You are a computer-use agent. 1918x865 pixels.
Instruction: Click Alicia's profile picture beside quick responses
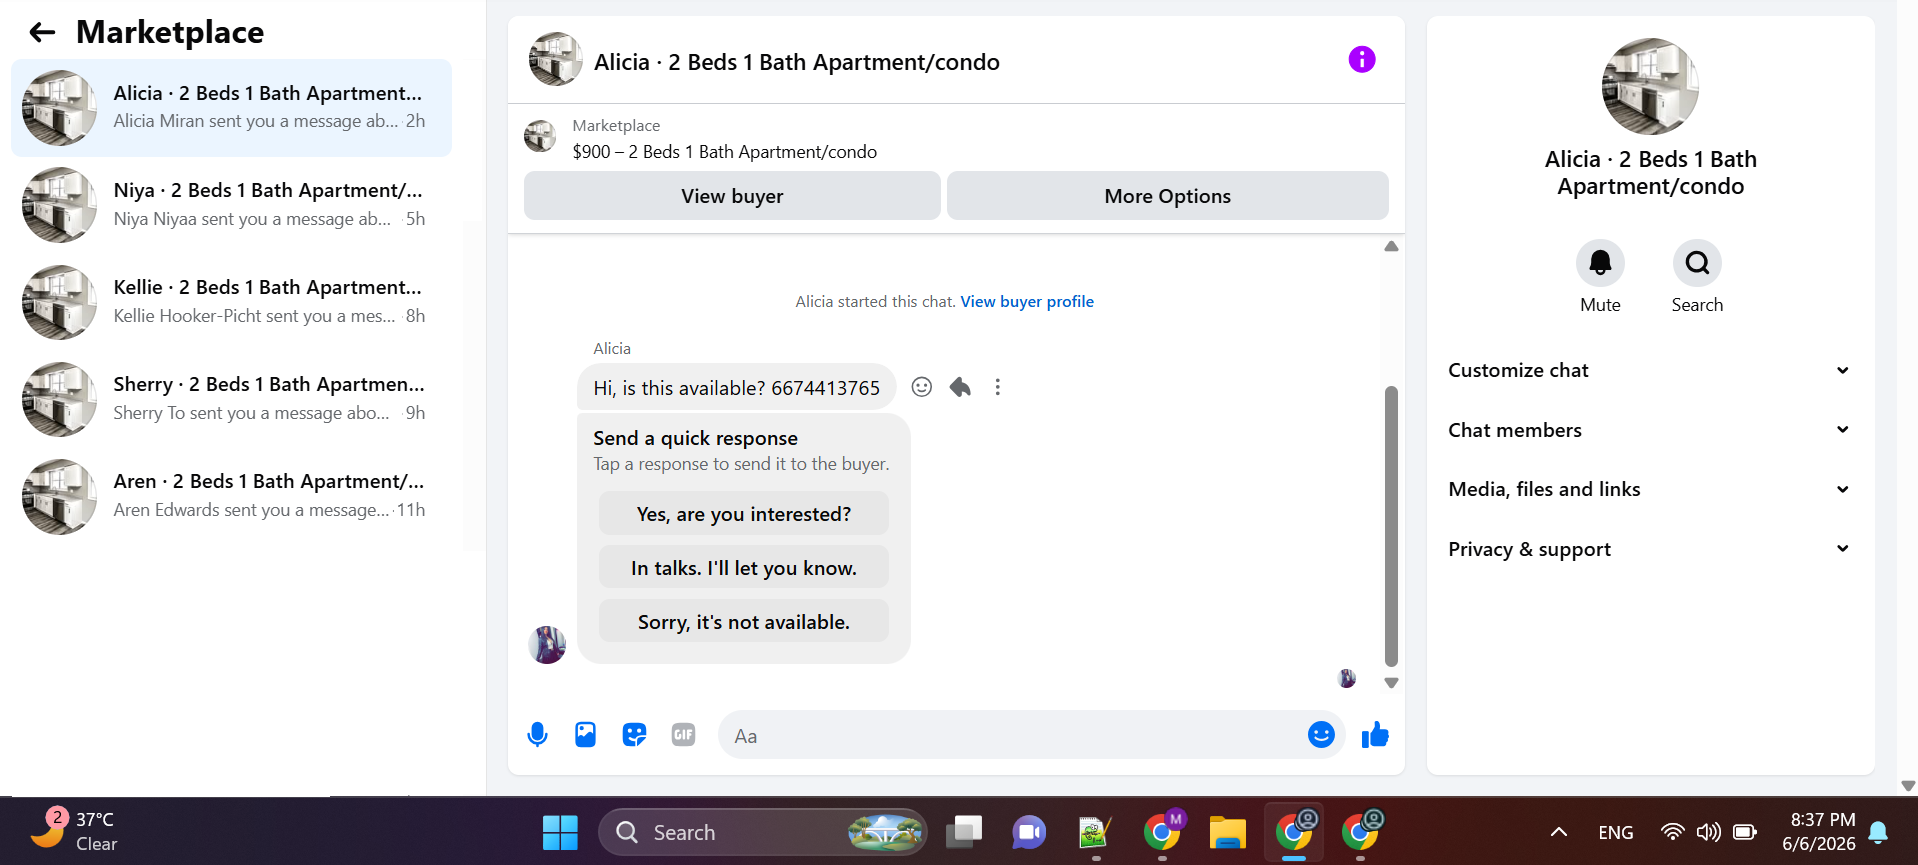(547, 645)
